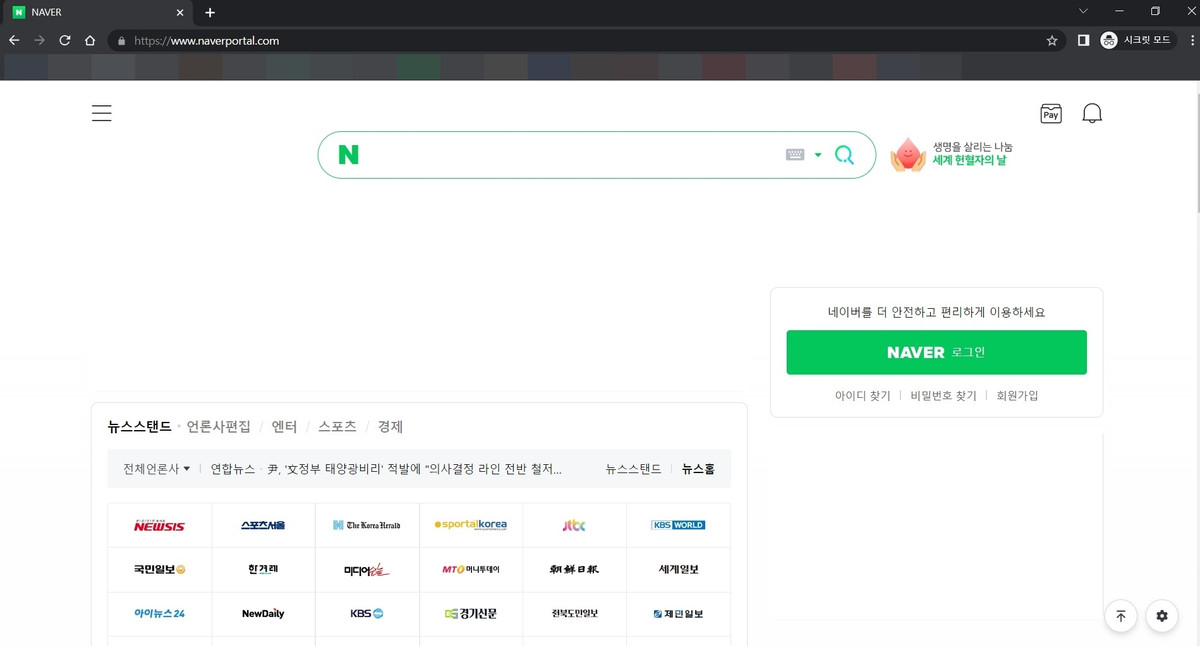Click the green NAVER 로그인 button
Image resolution: width=1200 pixels, height=646 pixels.
pyautogui.click(x=936, y=353)
